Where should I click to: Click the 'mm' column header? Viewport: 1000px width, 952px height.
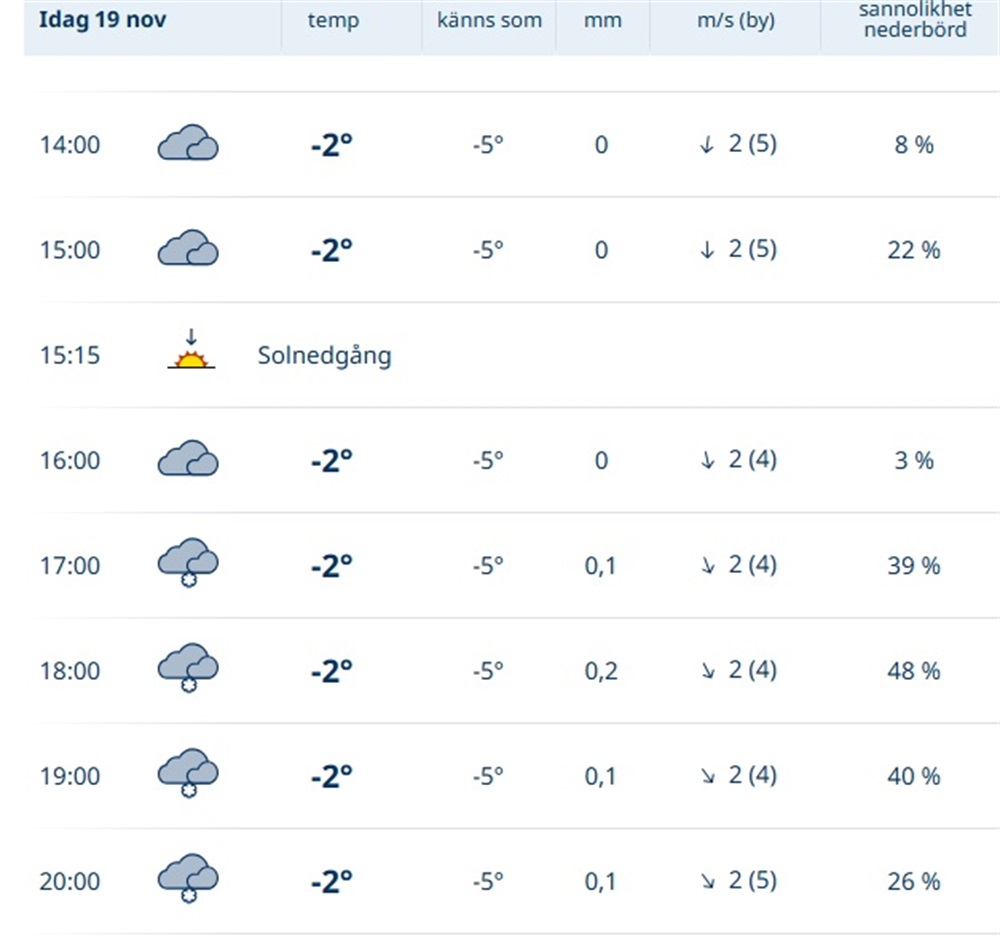pyautogui.click(x=603, y=21)
